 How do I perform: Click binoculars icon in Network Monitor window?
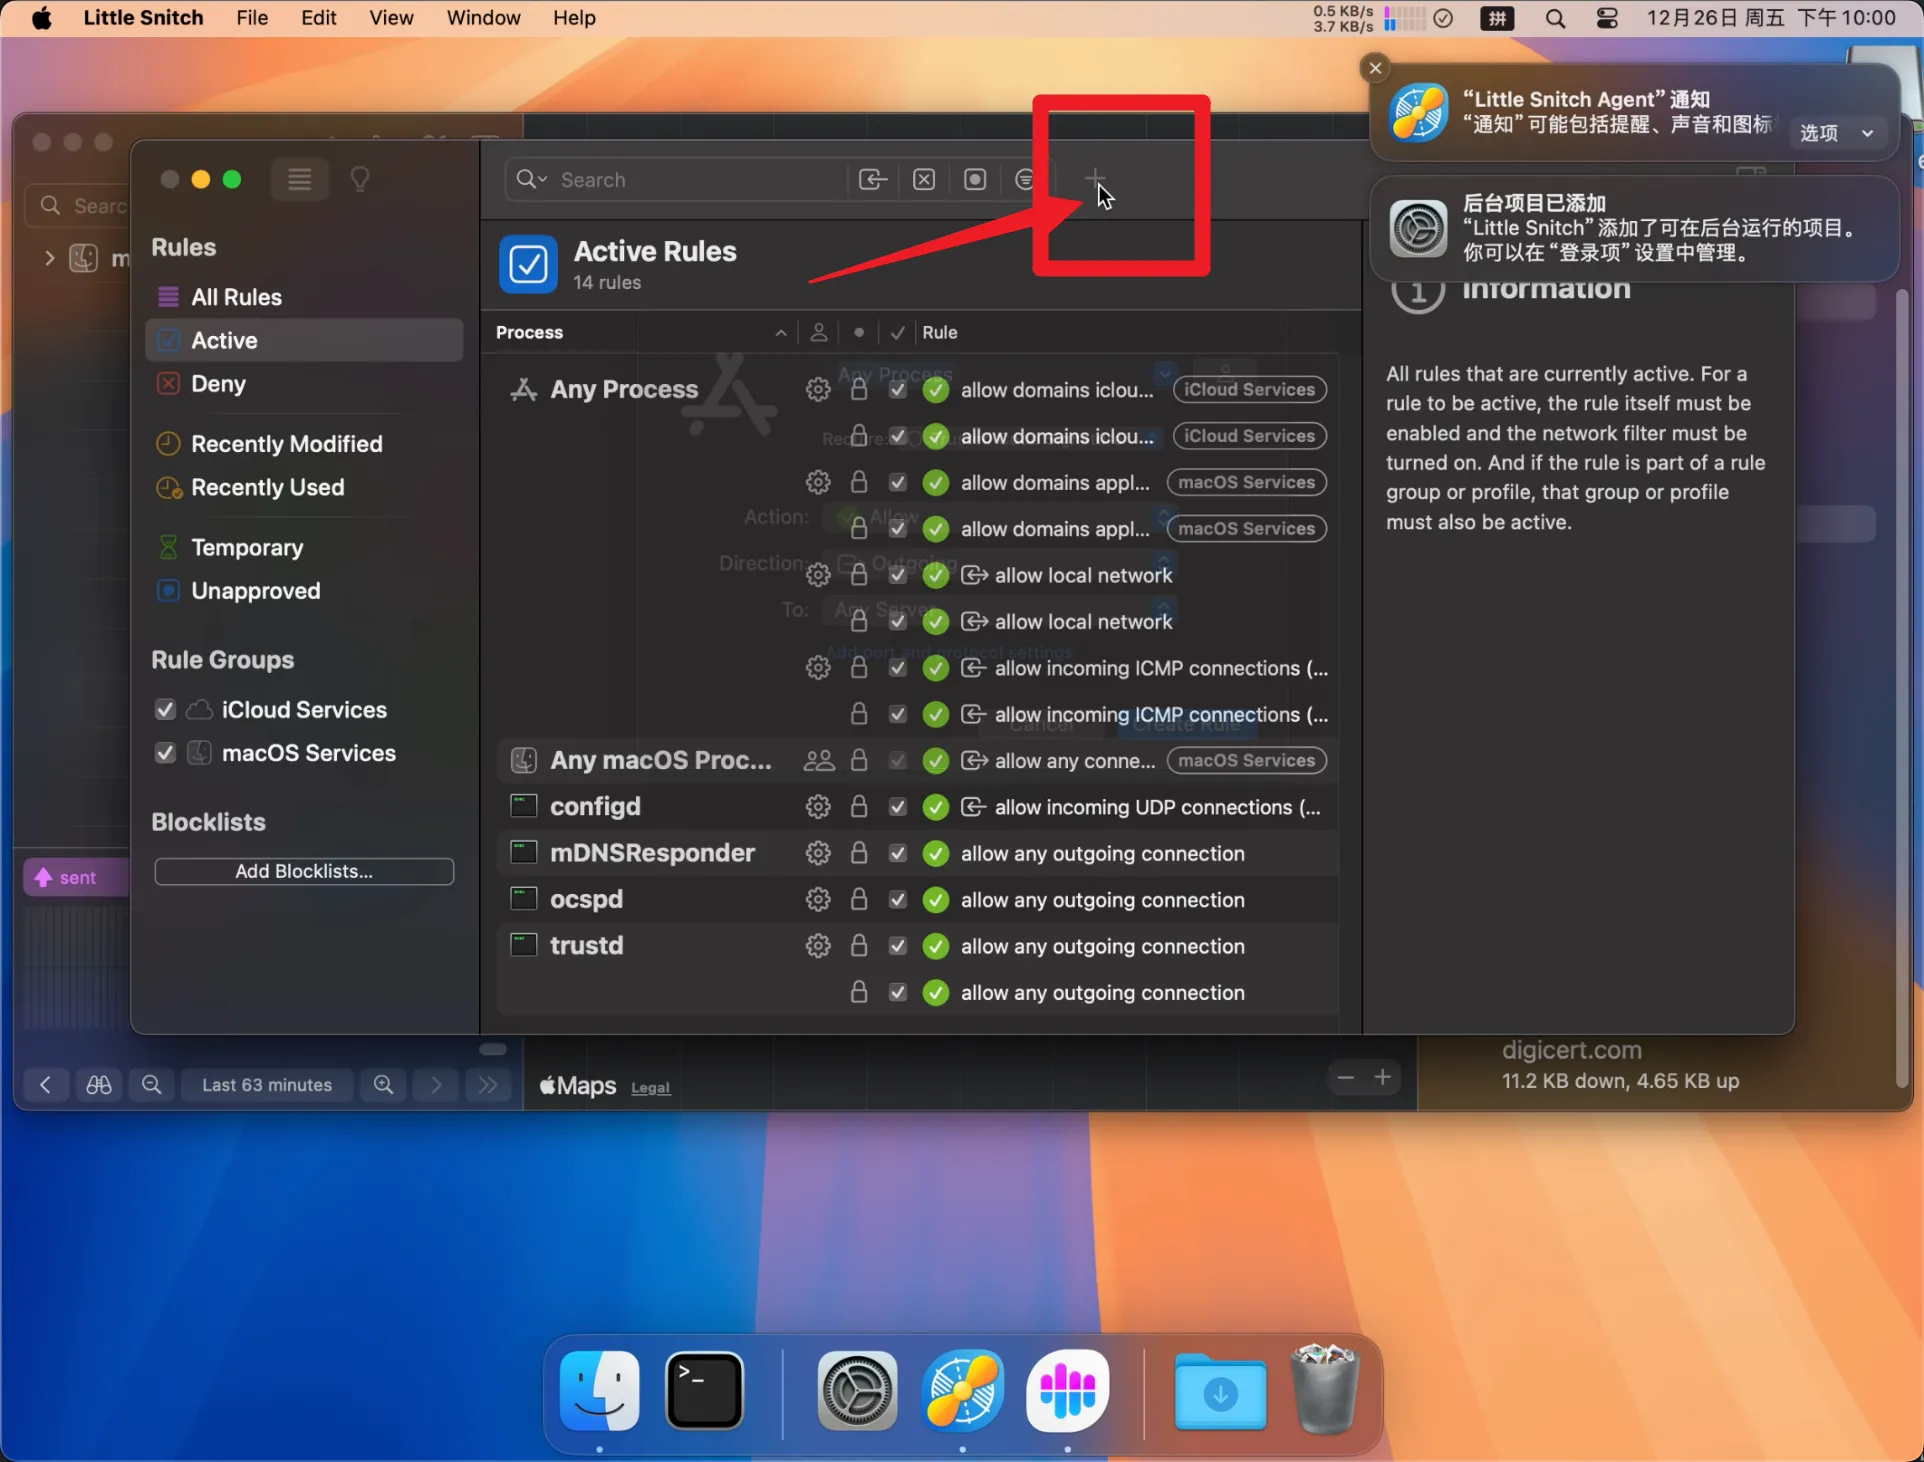(99, 1085)
